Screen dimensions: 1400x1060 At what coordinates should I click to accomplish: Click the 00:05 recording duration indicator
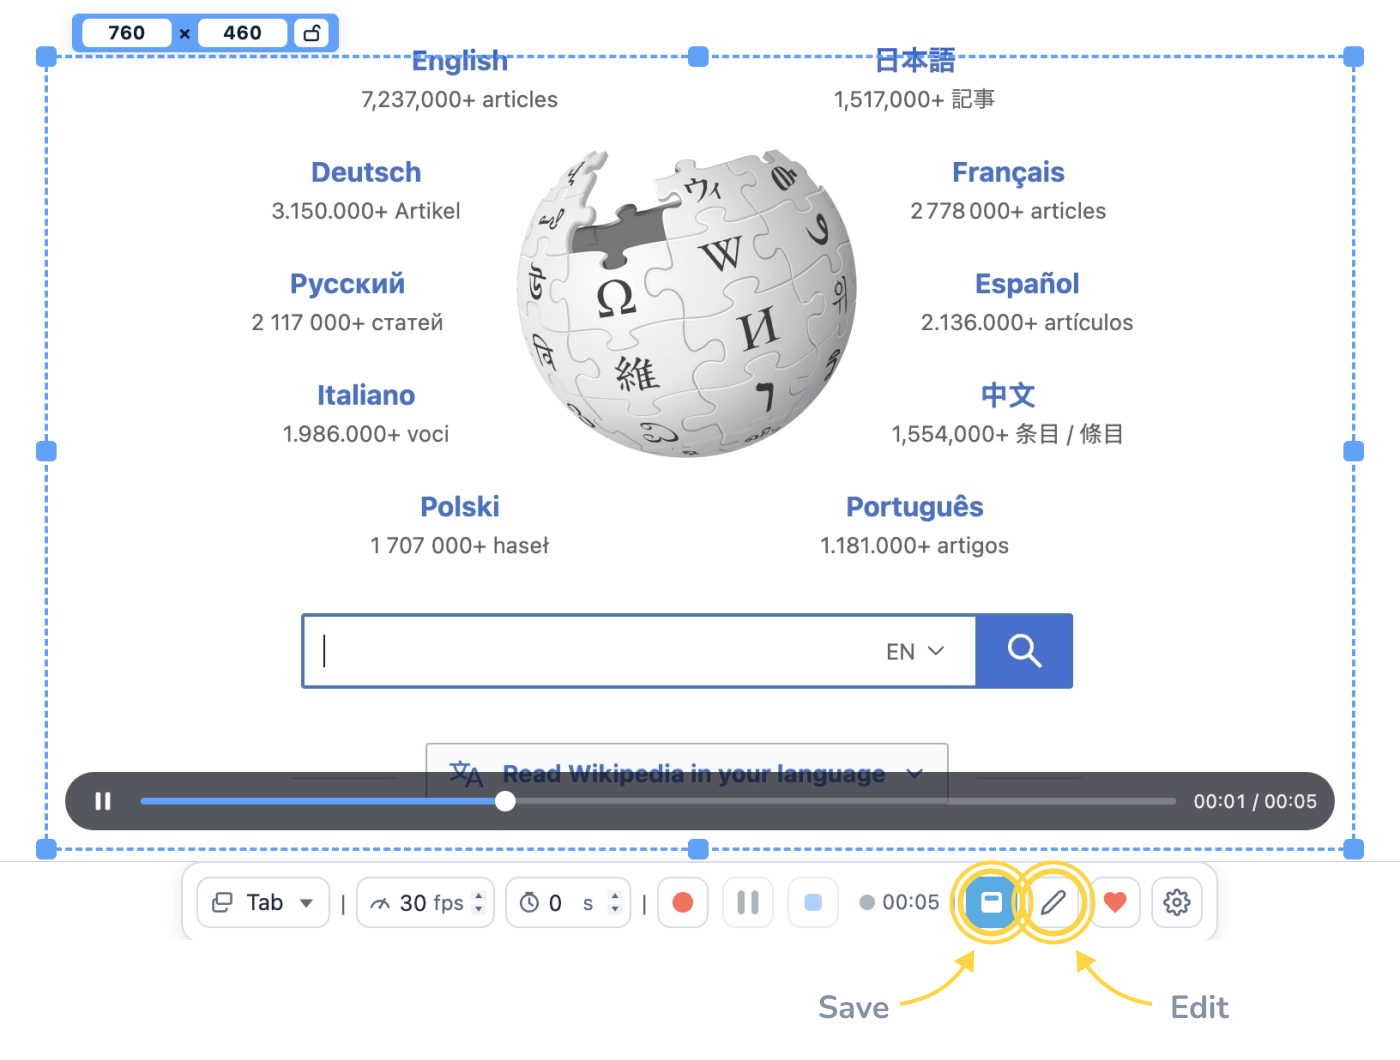(900, 903)
